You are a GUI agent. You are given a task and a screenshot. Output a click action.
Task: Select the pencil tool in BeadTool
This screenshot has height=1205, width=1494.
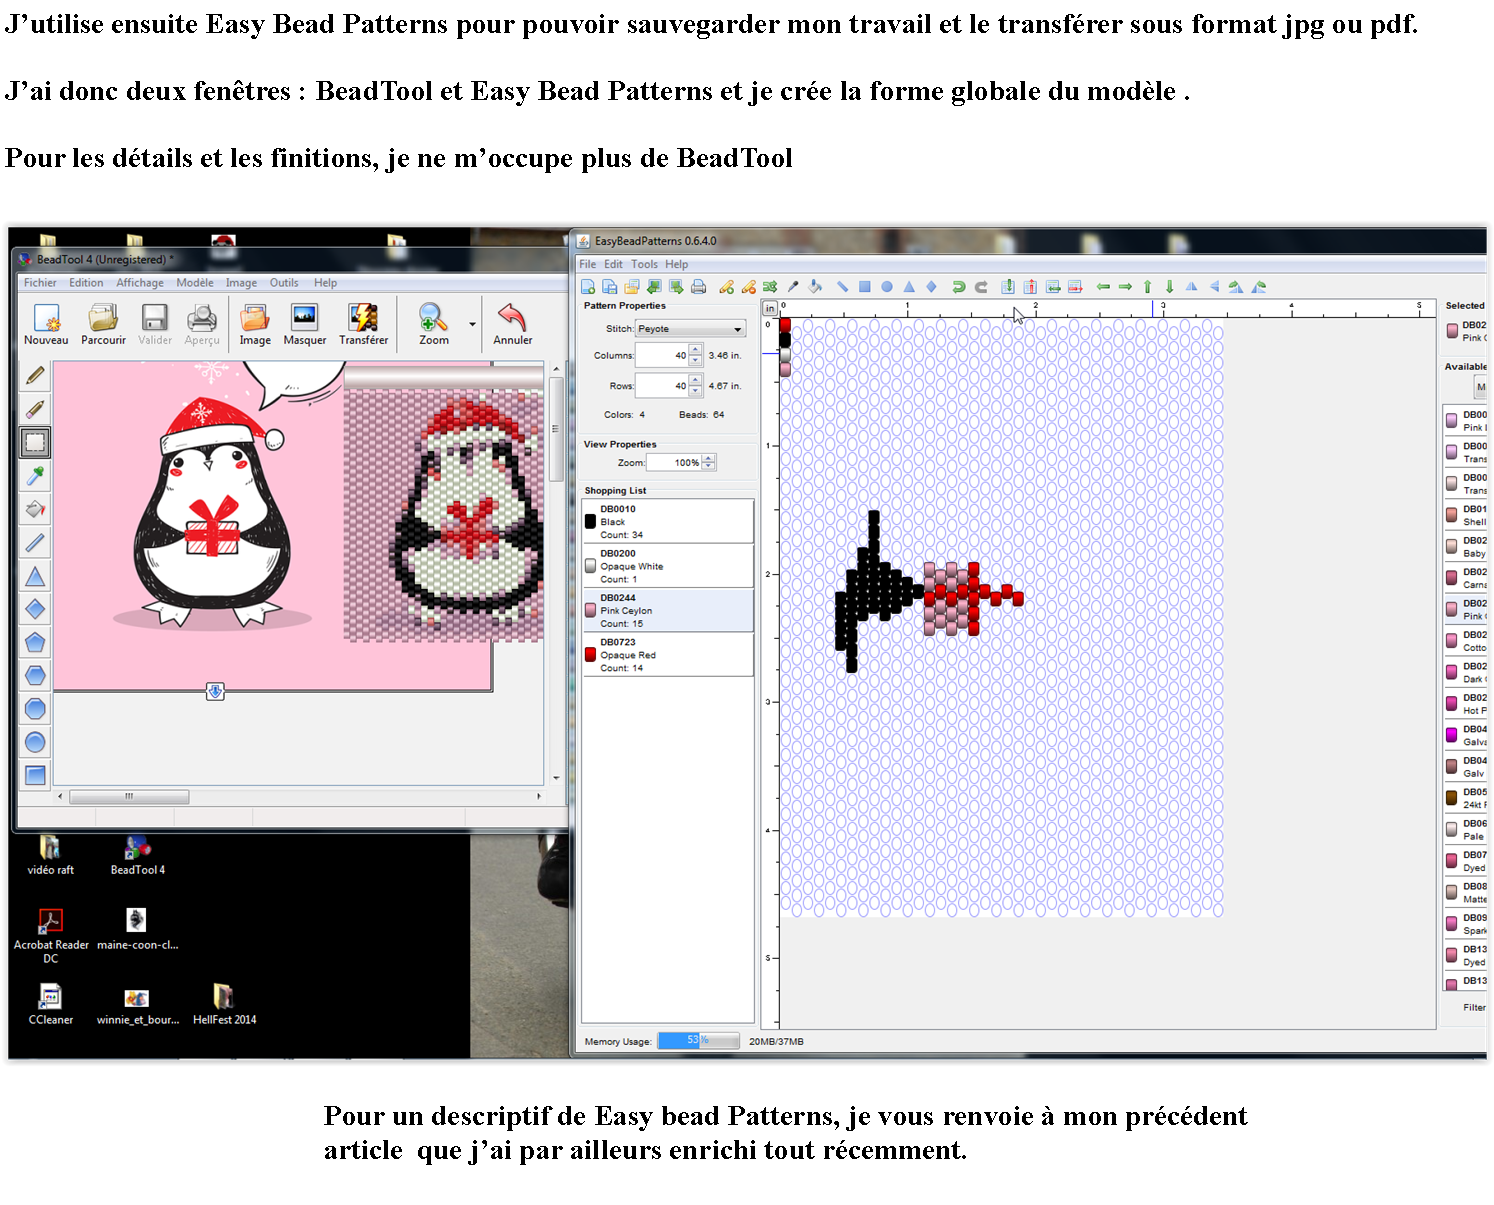click(35, 376)
